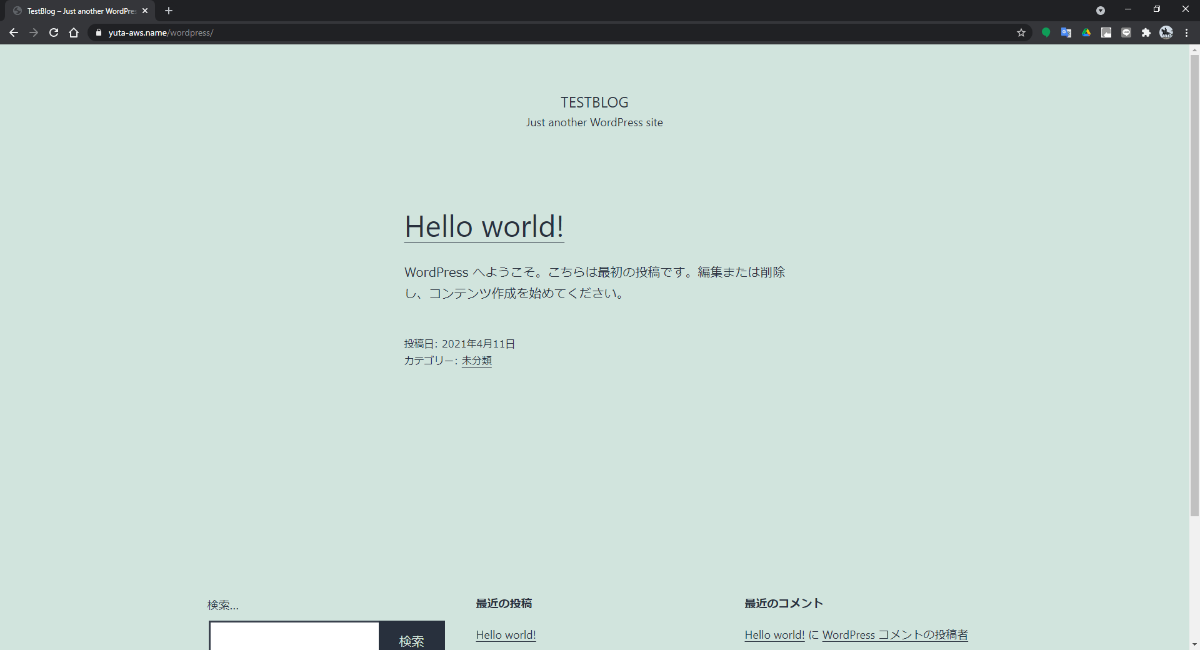Image resolution: width=1200 pixels, height=650 pixels.
Task: Click the site tagline text
Action: pos(594,122)
